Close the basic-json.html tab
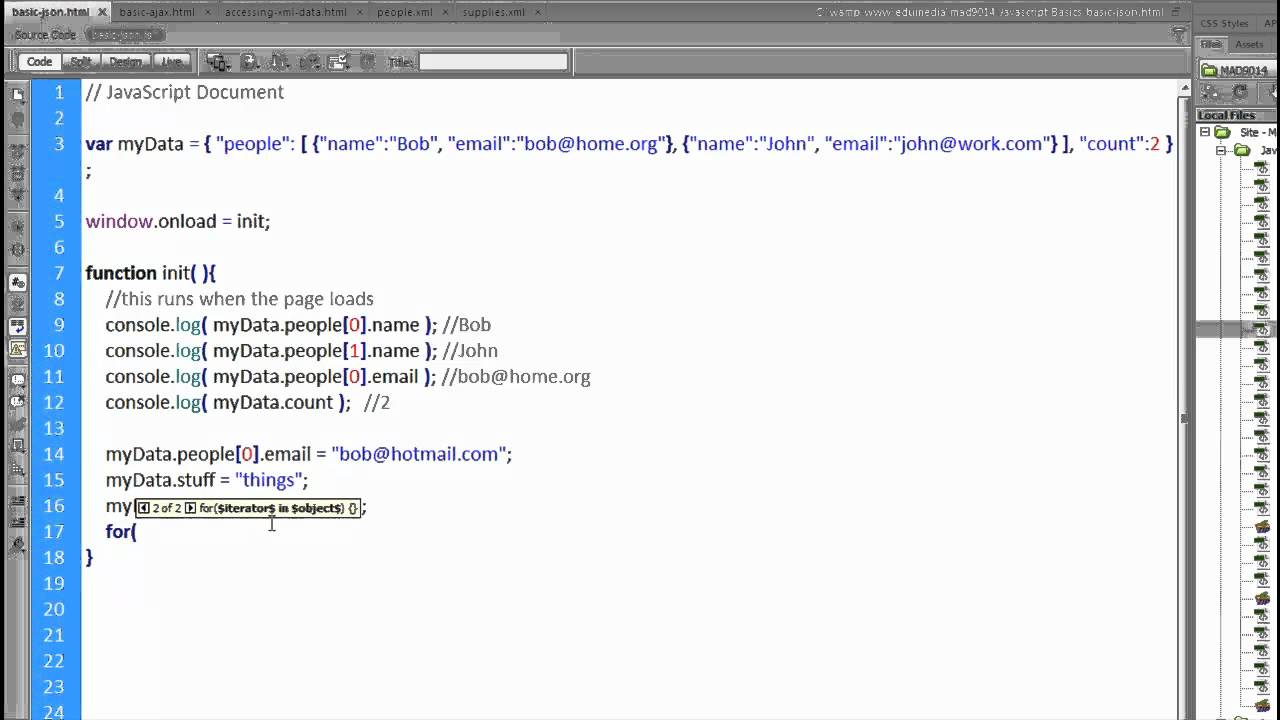1280x720 pixels. (x=102, y=12)
